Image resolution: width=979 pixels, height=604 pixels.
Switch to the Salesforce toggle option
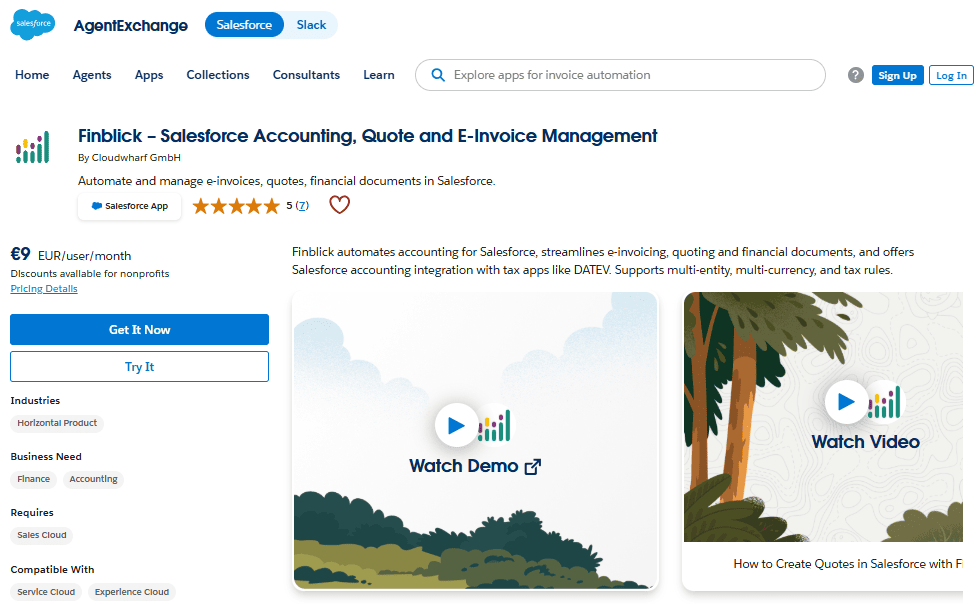244,25
